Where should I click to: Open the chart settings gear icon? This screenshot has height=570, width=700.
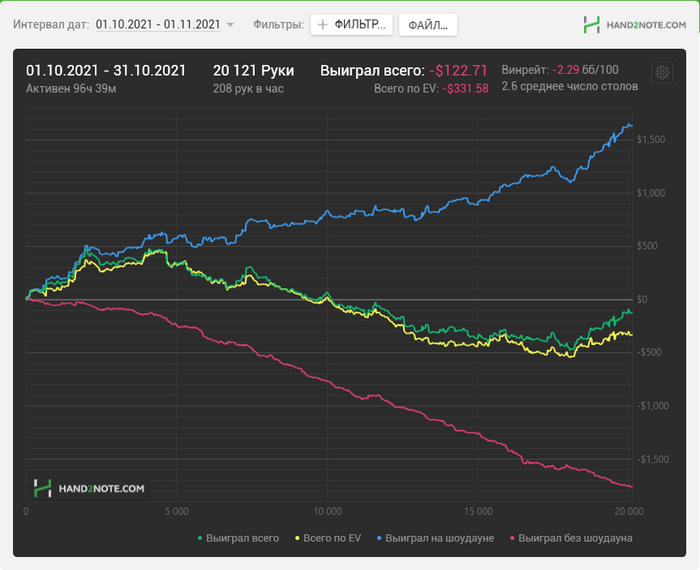662,72
